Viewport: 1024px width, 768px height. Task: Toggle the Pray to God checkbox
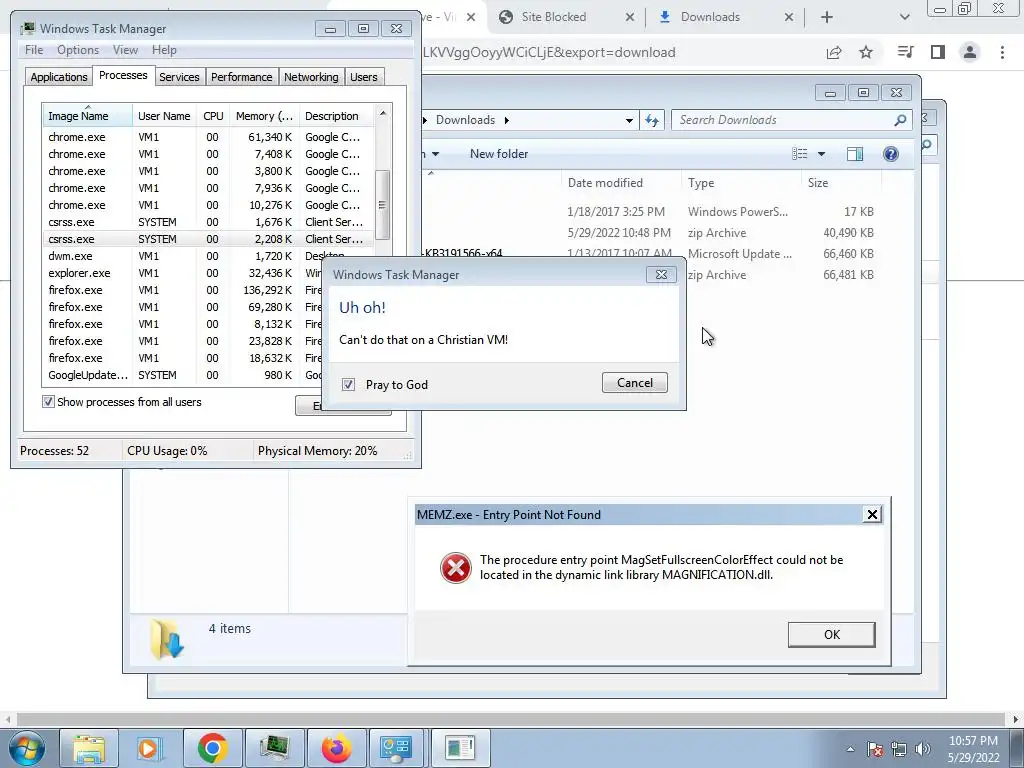point(348,385)
